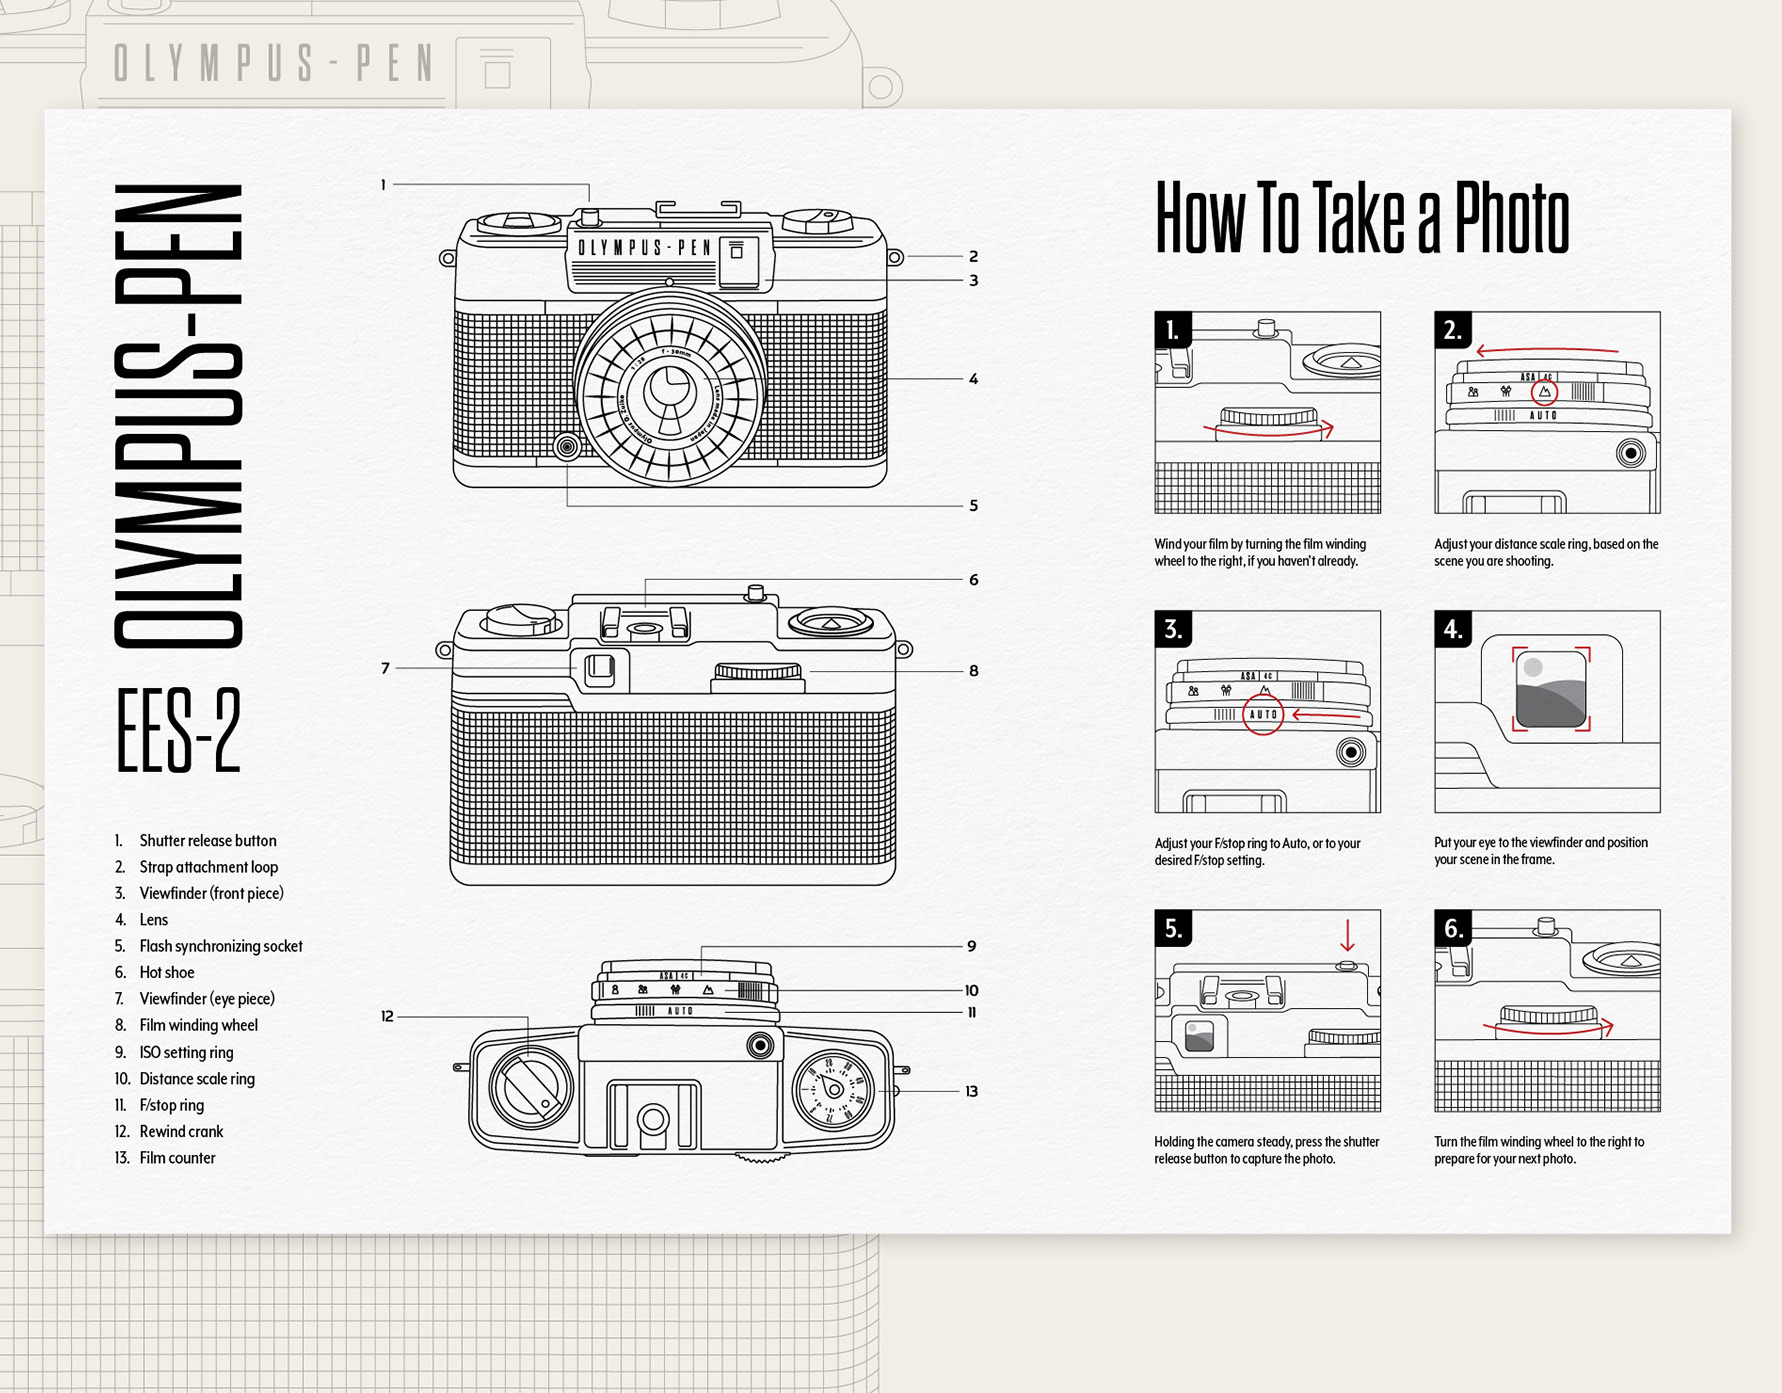Viewport: 1782px width, 1393px height.
Task: Click the front viewfinder window beside the nameplate
Action: [x=738, y=260]
